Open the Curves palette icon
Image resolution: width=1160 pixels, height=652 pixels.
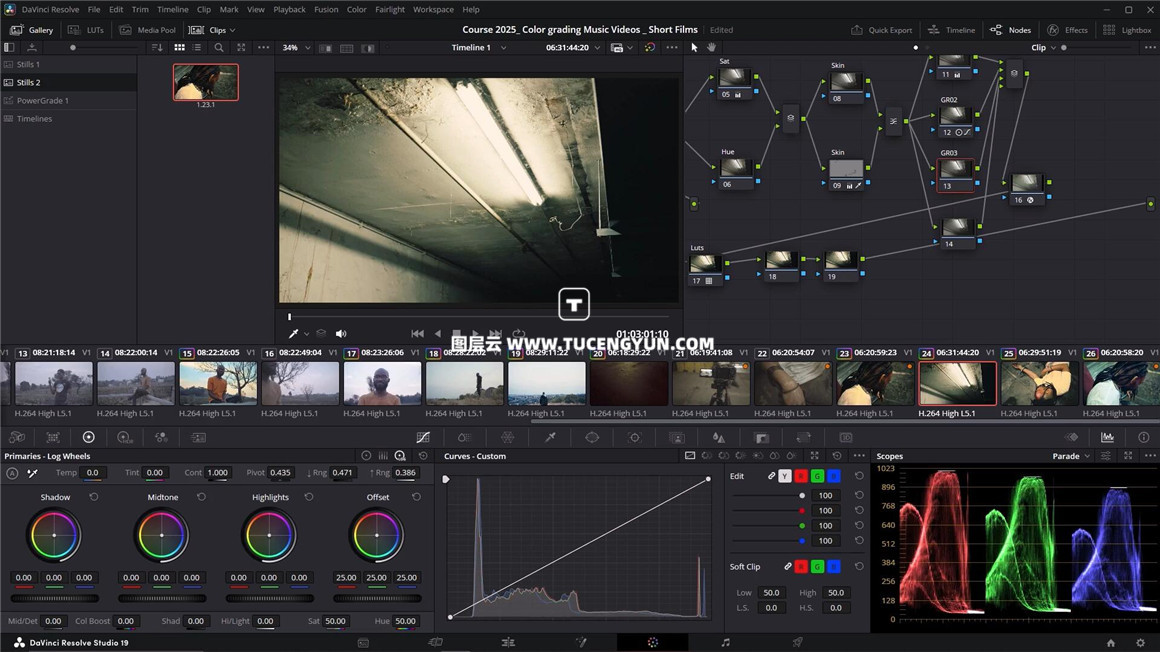(x=423, y=437)
